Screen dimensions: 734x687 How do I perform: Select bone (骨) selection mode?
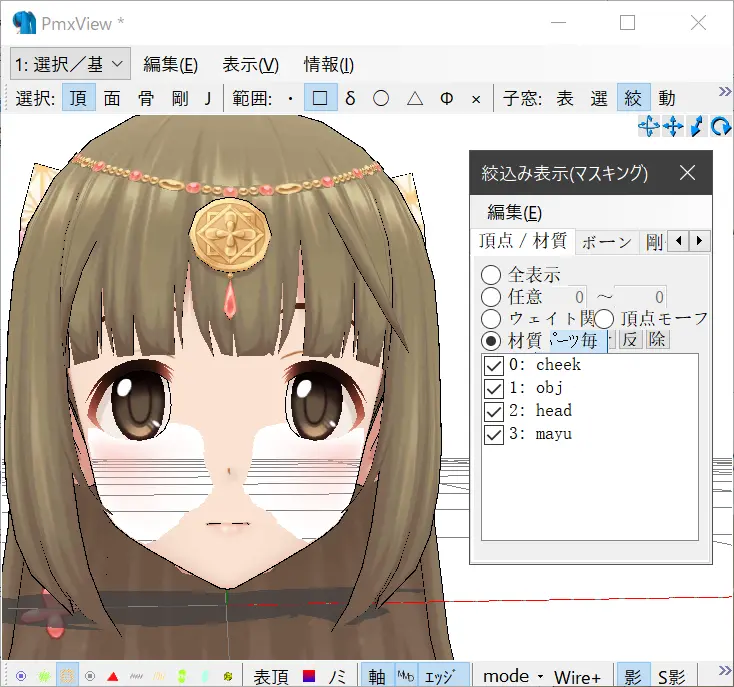(x=146, y=98)
